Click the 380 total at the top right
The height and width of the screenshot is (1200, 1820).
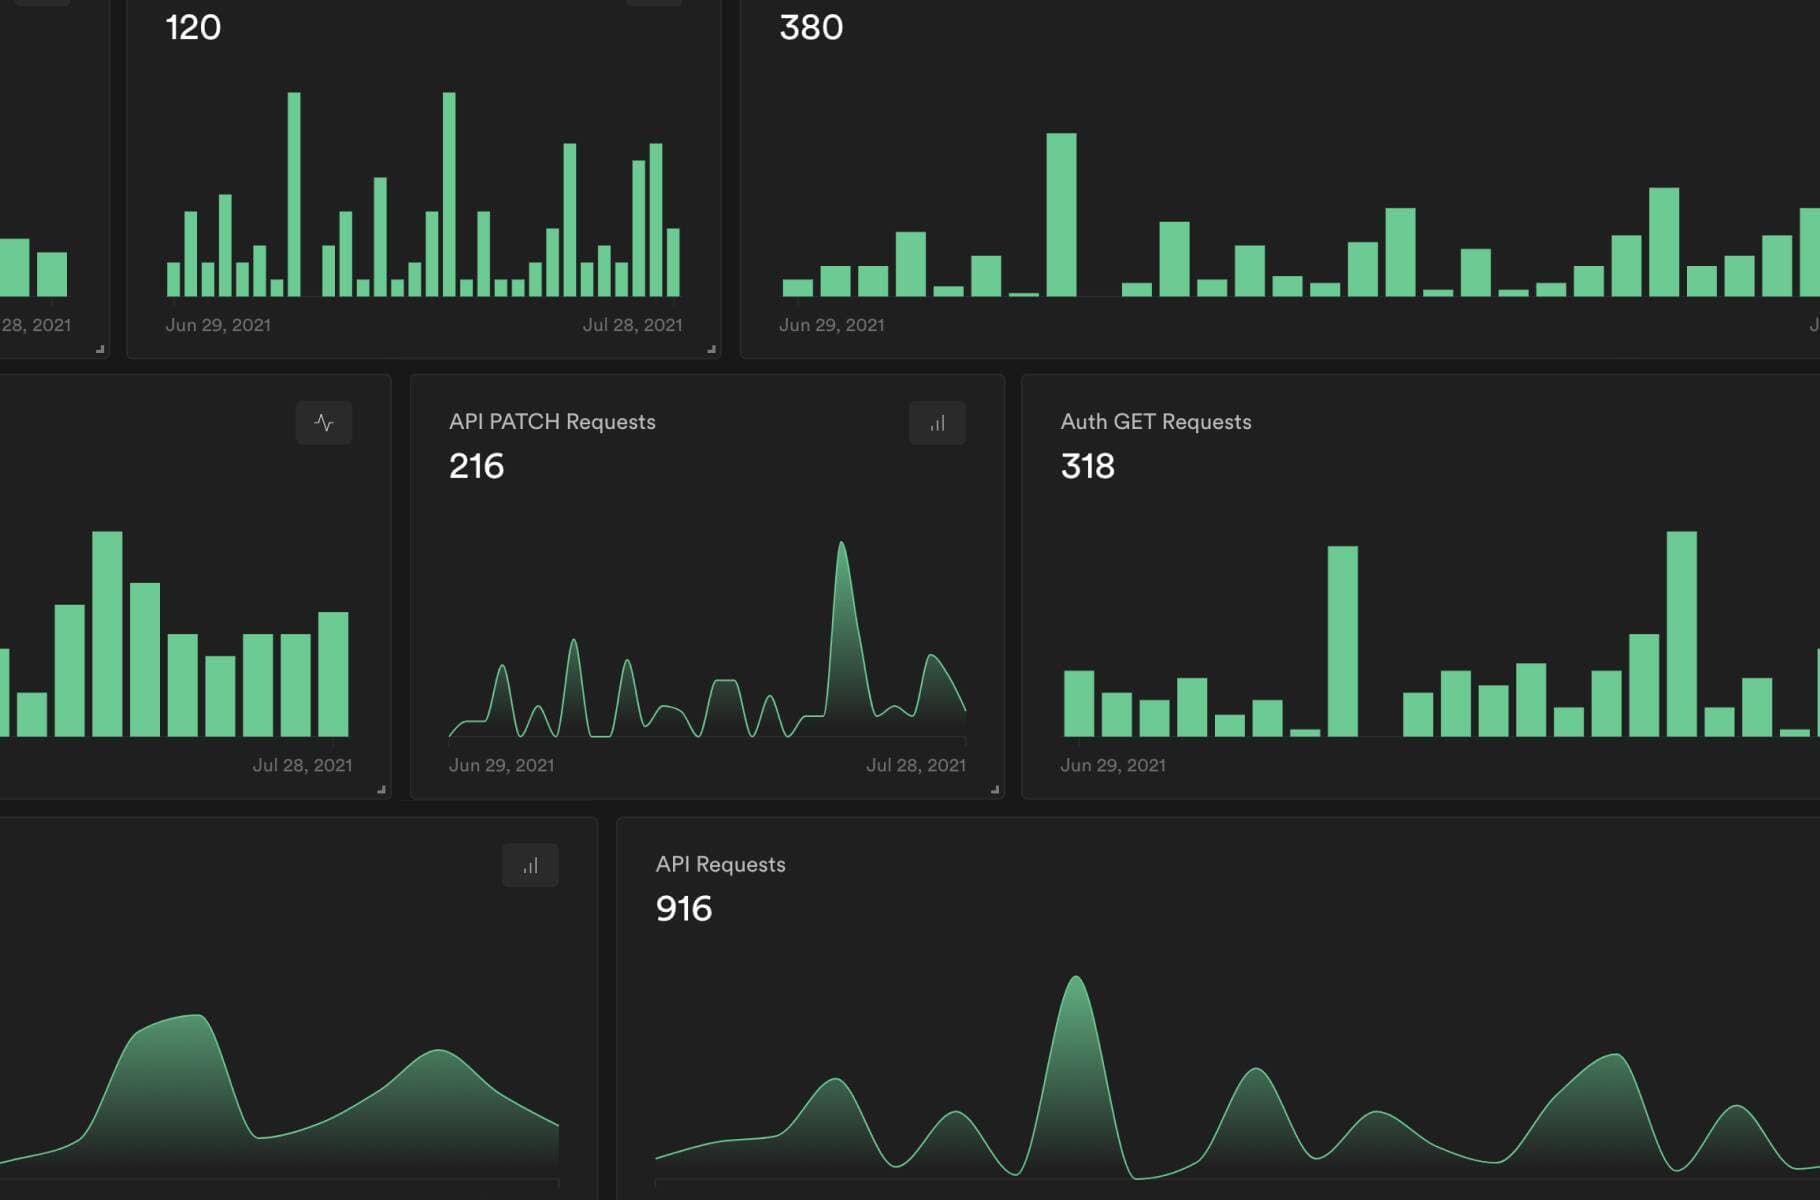(811, 27)
